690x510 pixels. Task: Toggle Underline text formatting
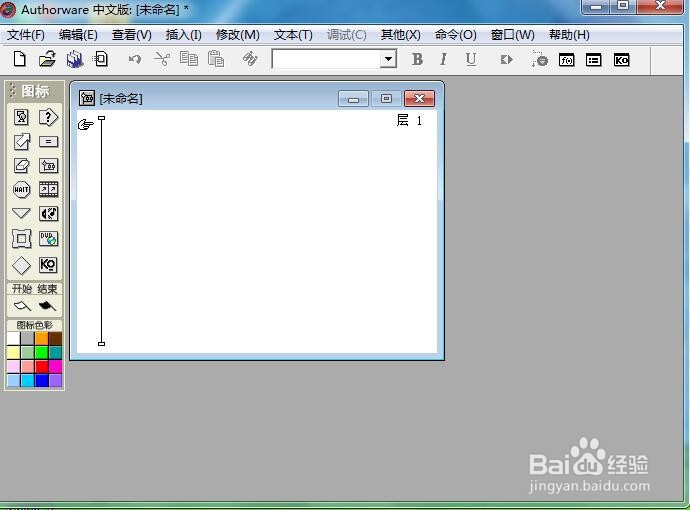[471, 59]
